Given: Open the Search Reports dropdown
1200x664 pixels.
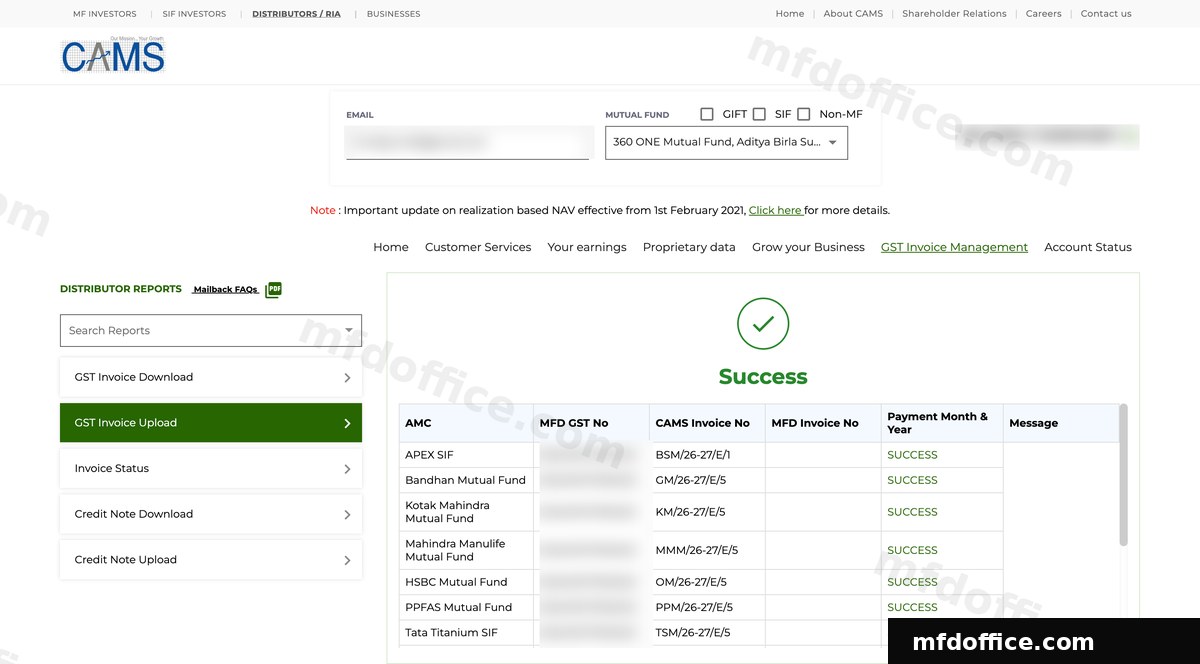Looking at the screenshot, I should pyautogui.click(x=211, y=330).
